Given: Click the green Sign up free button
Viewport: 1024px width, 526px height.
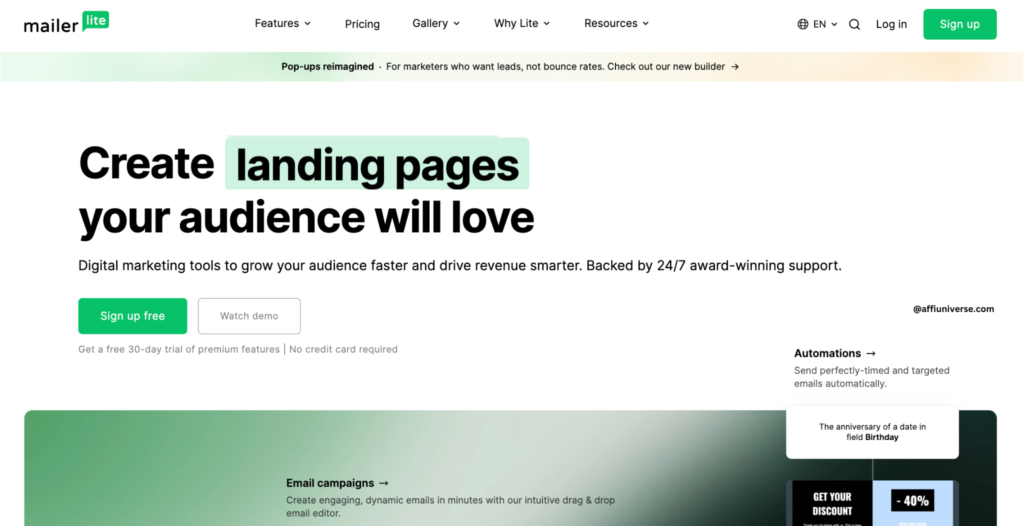Looking at the screenshot, I should click(x=132, y=316).
